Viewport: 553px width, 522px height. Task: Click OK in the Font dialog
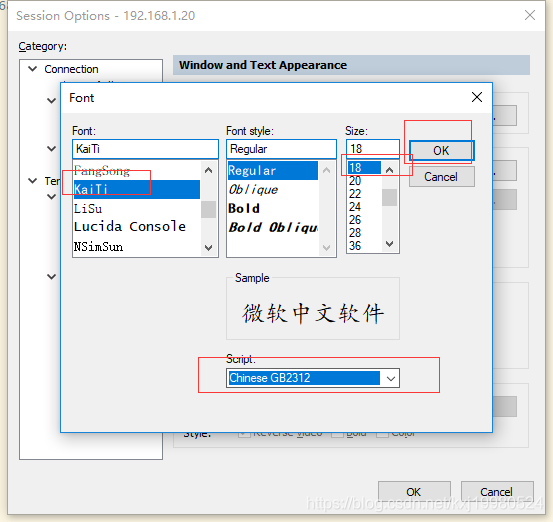(x=442, y=151)
